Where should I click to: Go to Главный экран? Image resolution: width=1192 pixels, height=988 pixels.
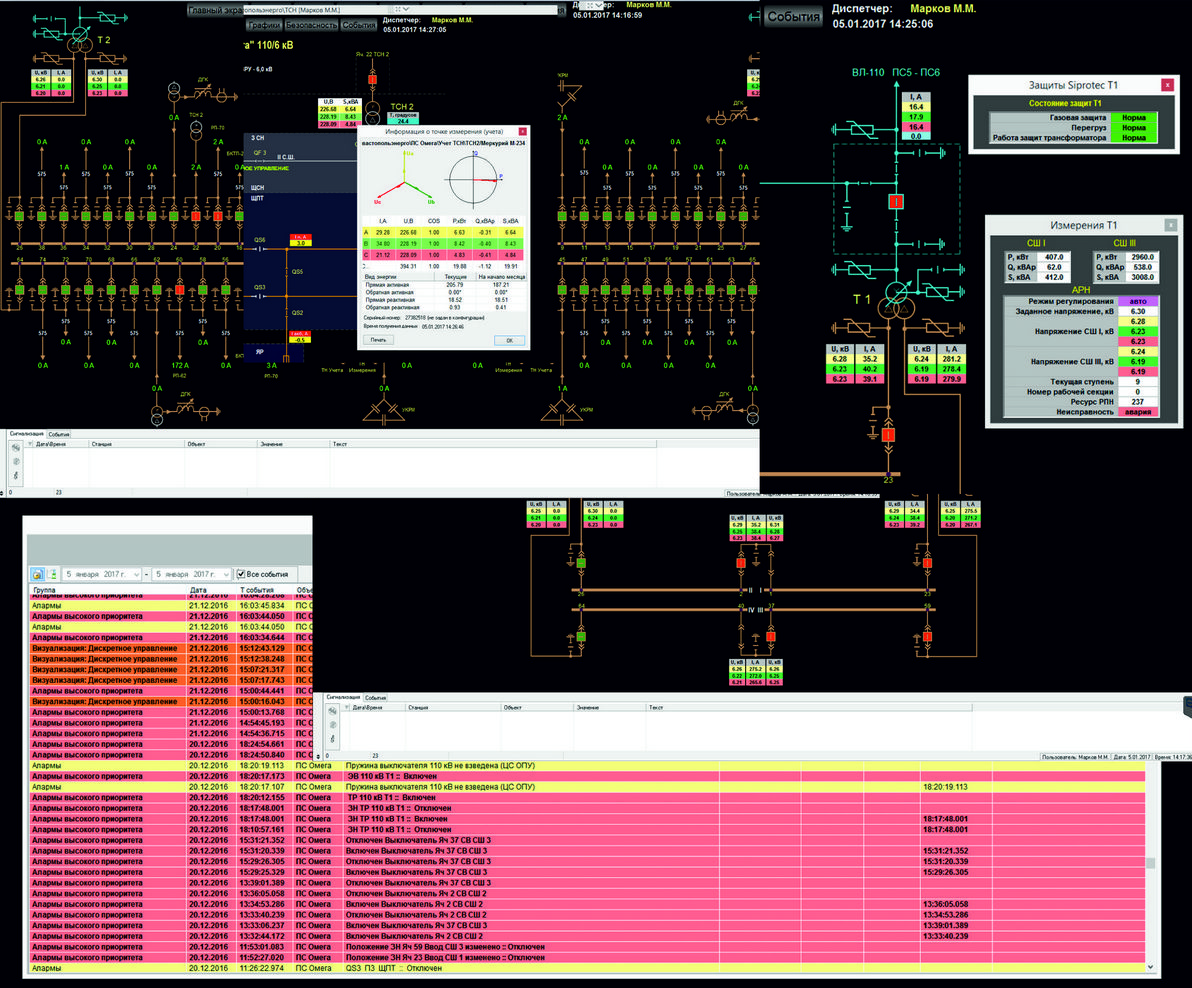[x=216, y=10]
